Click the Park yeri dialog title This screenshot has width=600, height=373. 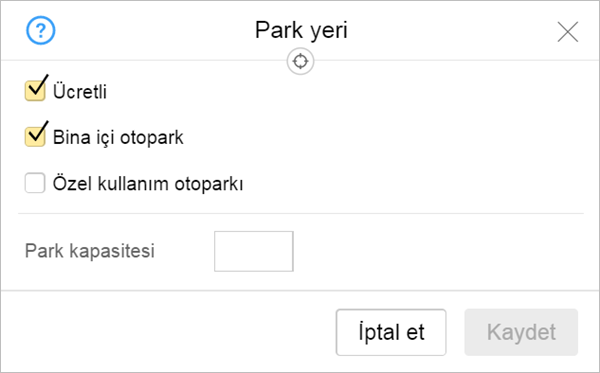click(x=301, y=30)
